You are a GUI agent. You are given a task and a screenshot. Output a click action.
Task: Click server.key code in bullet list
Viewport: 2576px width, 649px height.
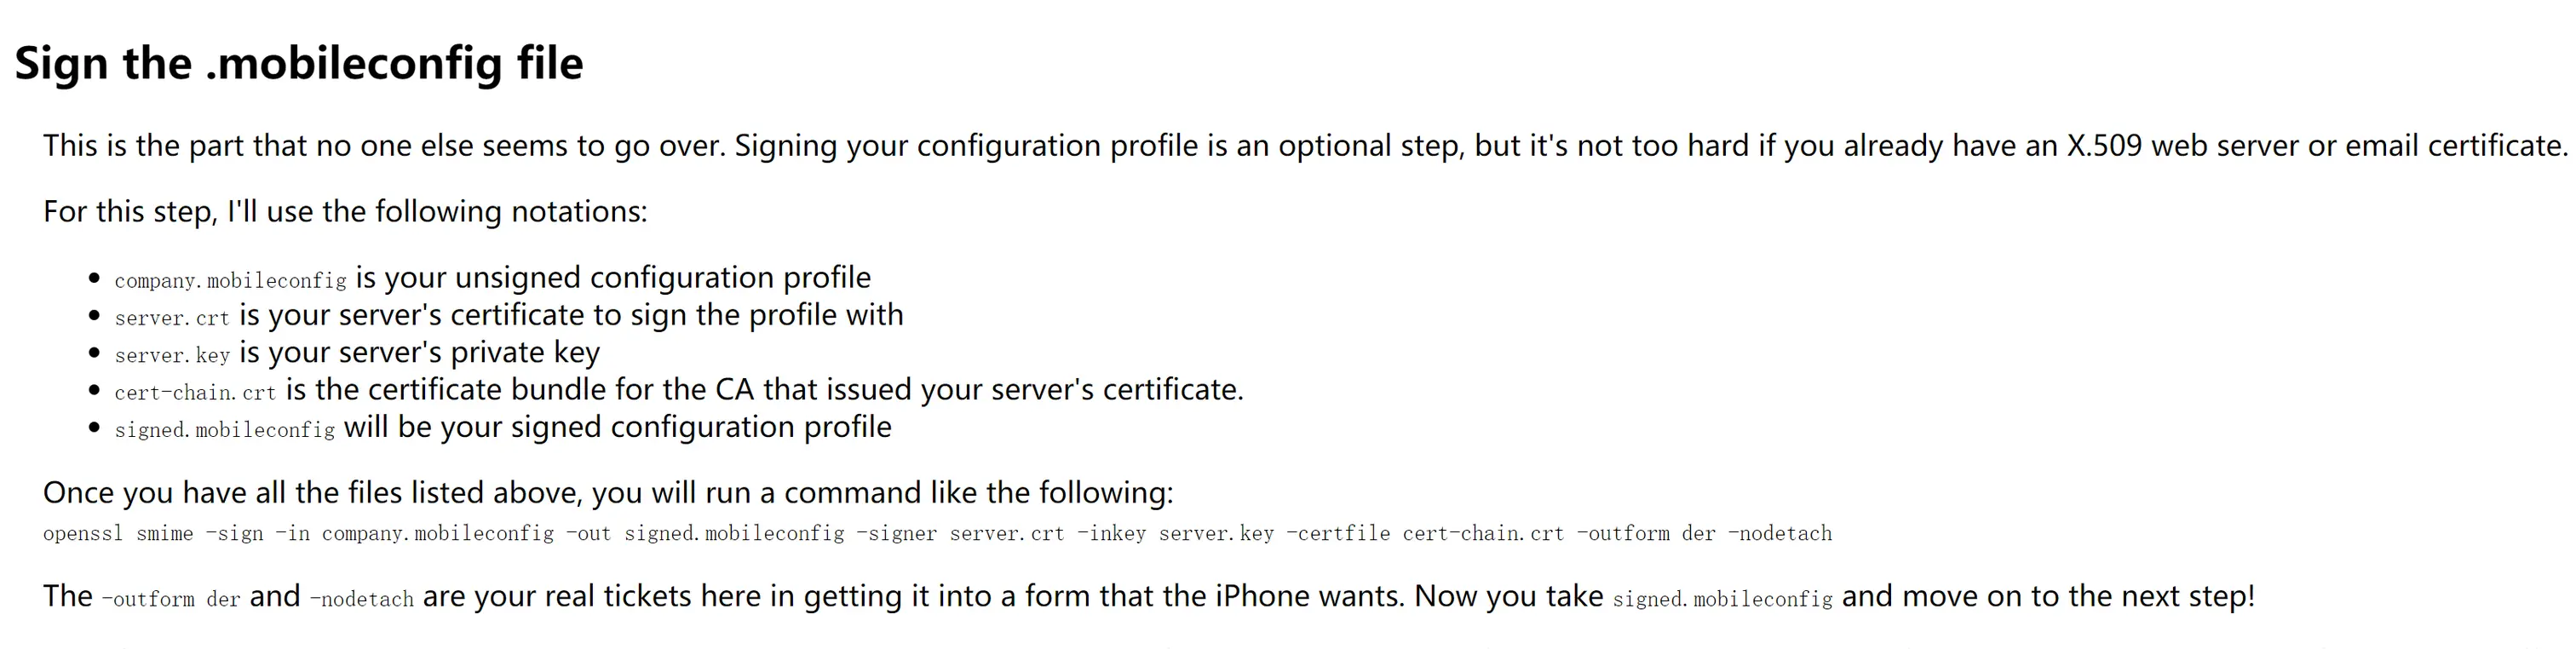[x=172, y=355]
